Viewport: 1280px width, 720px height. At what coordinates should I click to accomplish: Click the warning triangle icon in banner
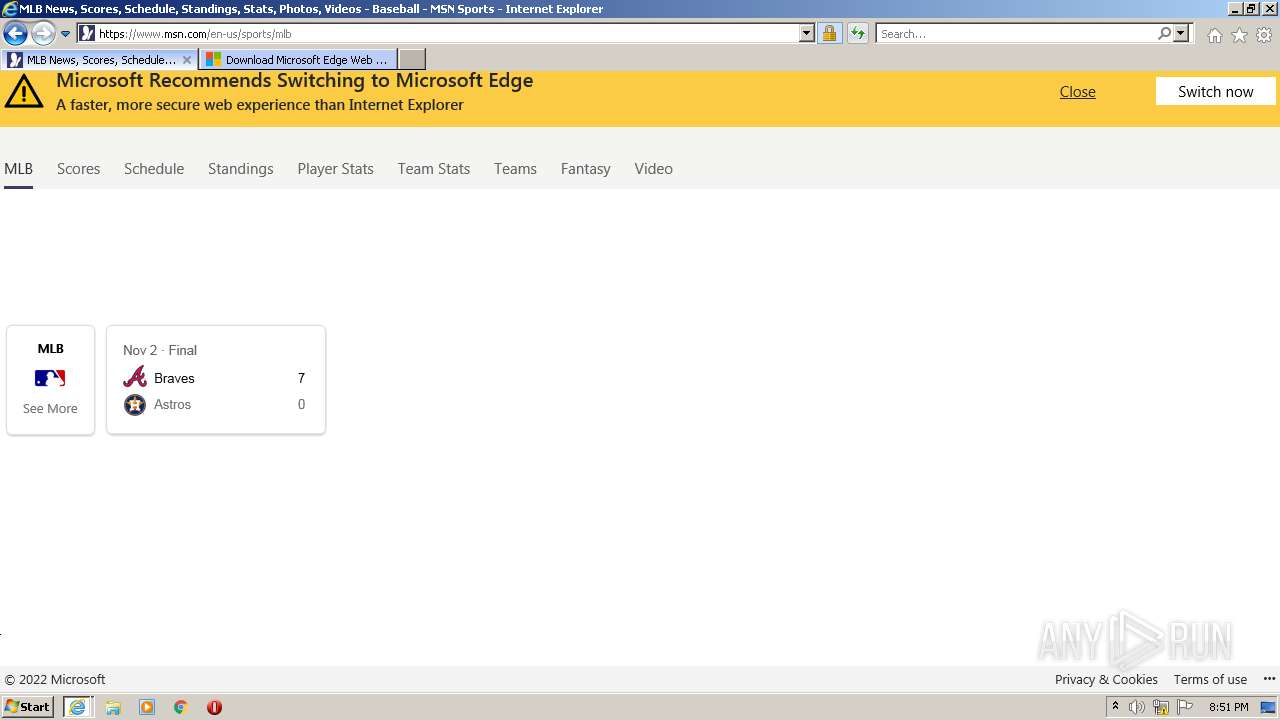[x=24, y=92]
